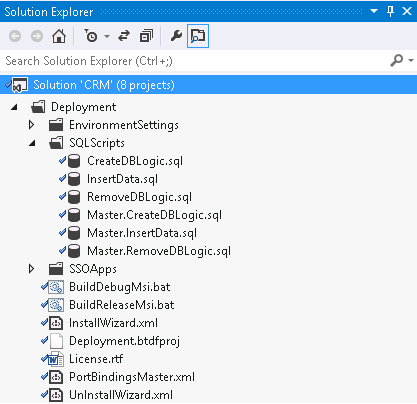Open Pending Changes Filter clock icon
Screen dimensions: 417x404
coord(91,36)
